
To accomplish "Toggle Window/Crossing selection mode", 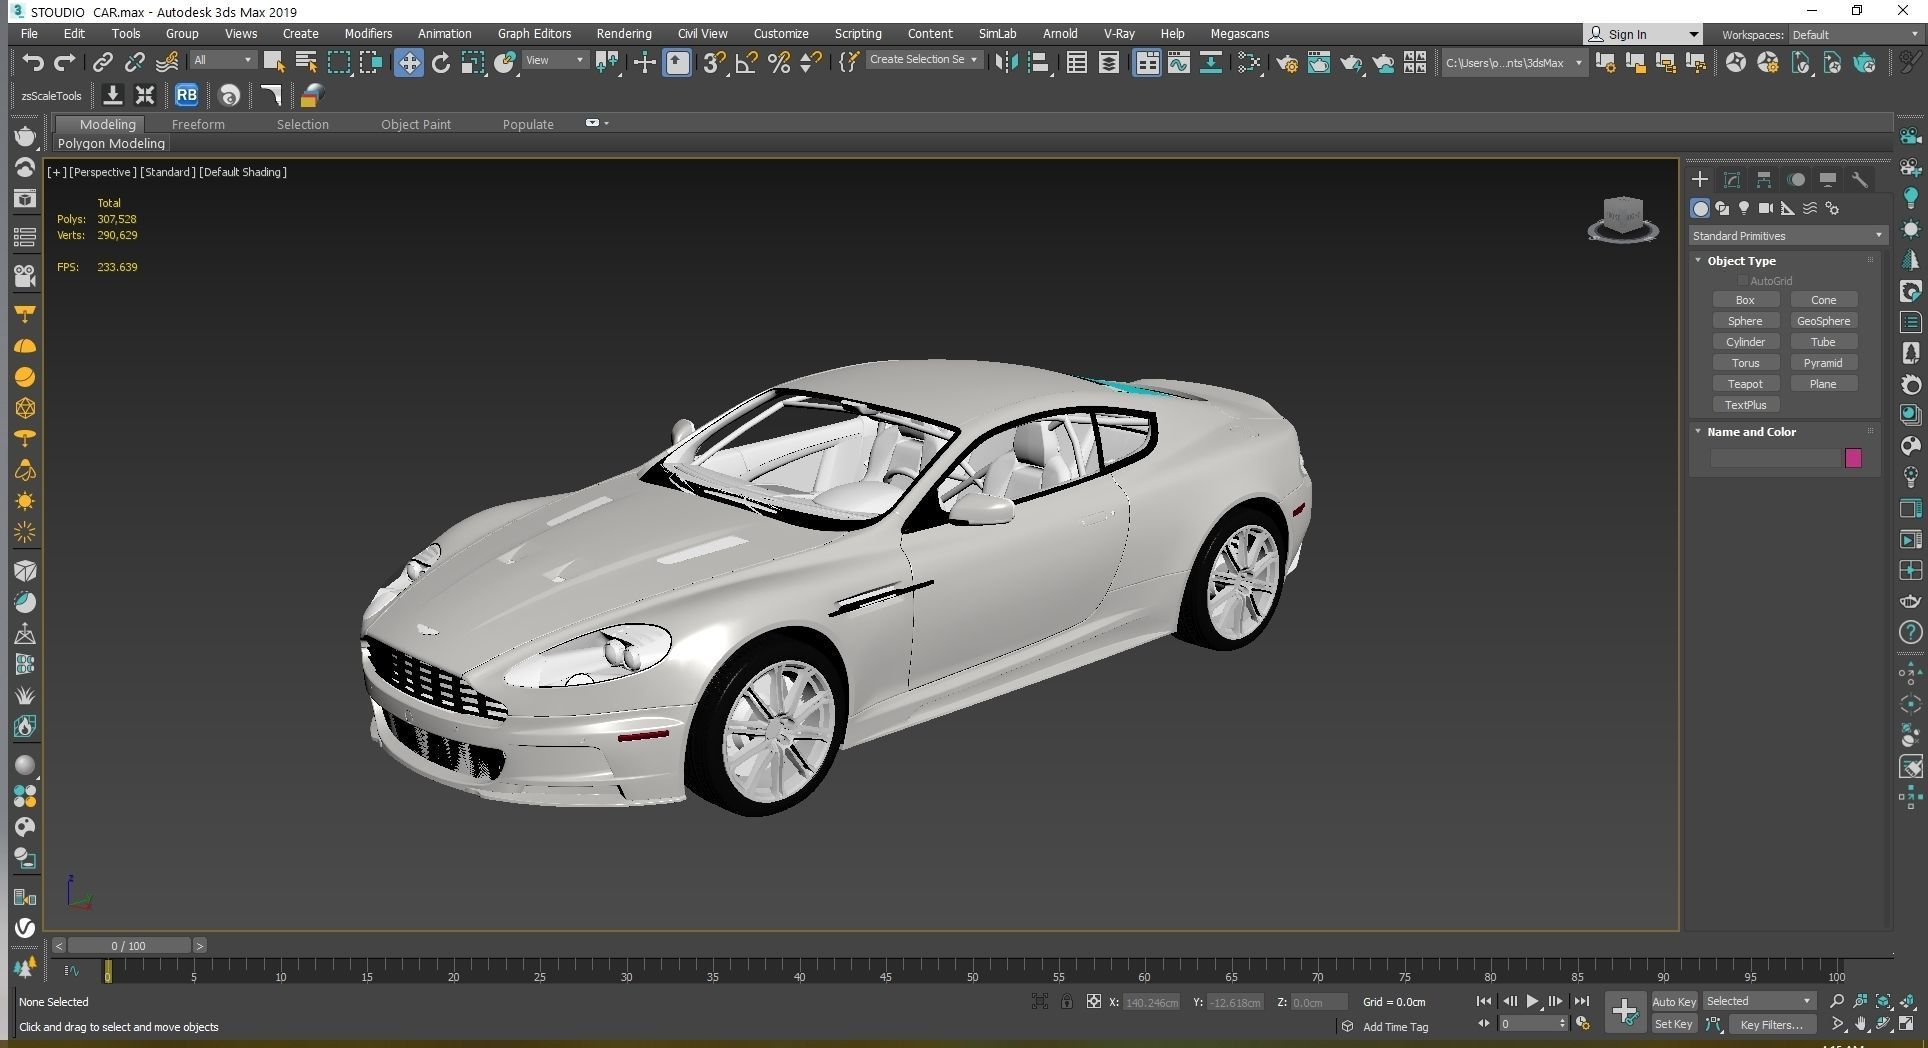I will 371,63.
